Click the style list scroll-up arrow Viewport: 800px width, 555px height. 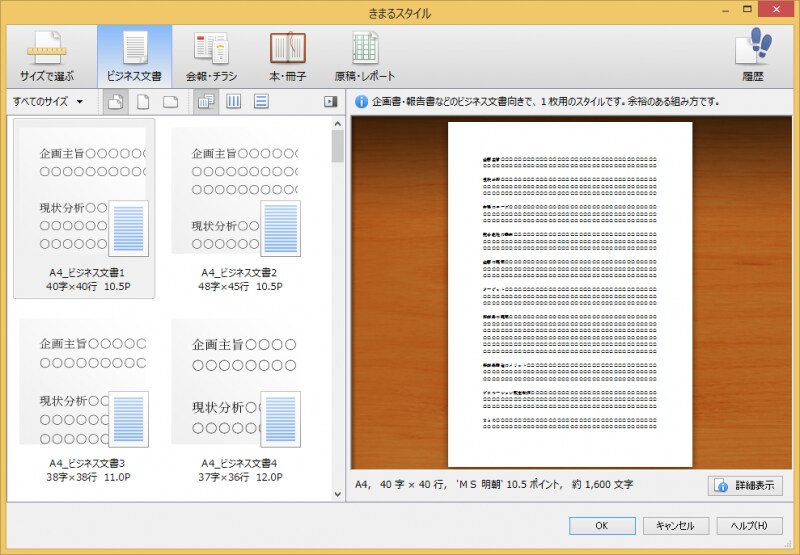click(x=337, y=123)
